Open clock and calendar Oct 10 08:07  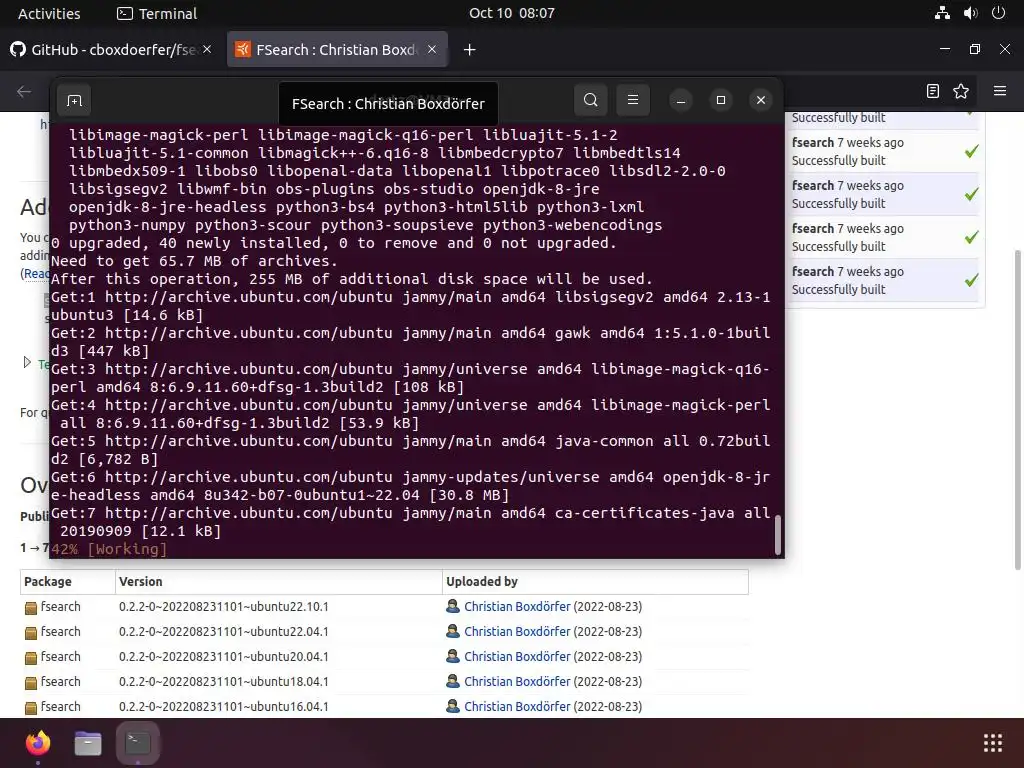tap(512, 13)
